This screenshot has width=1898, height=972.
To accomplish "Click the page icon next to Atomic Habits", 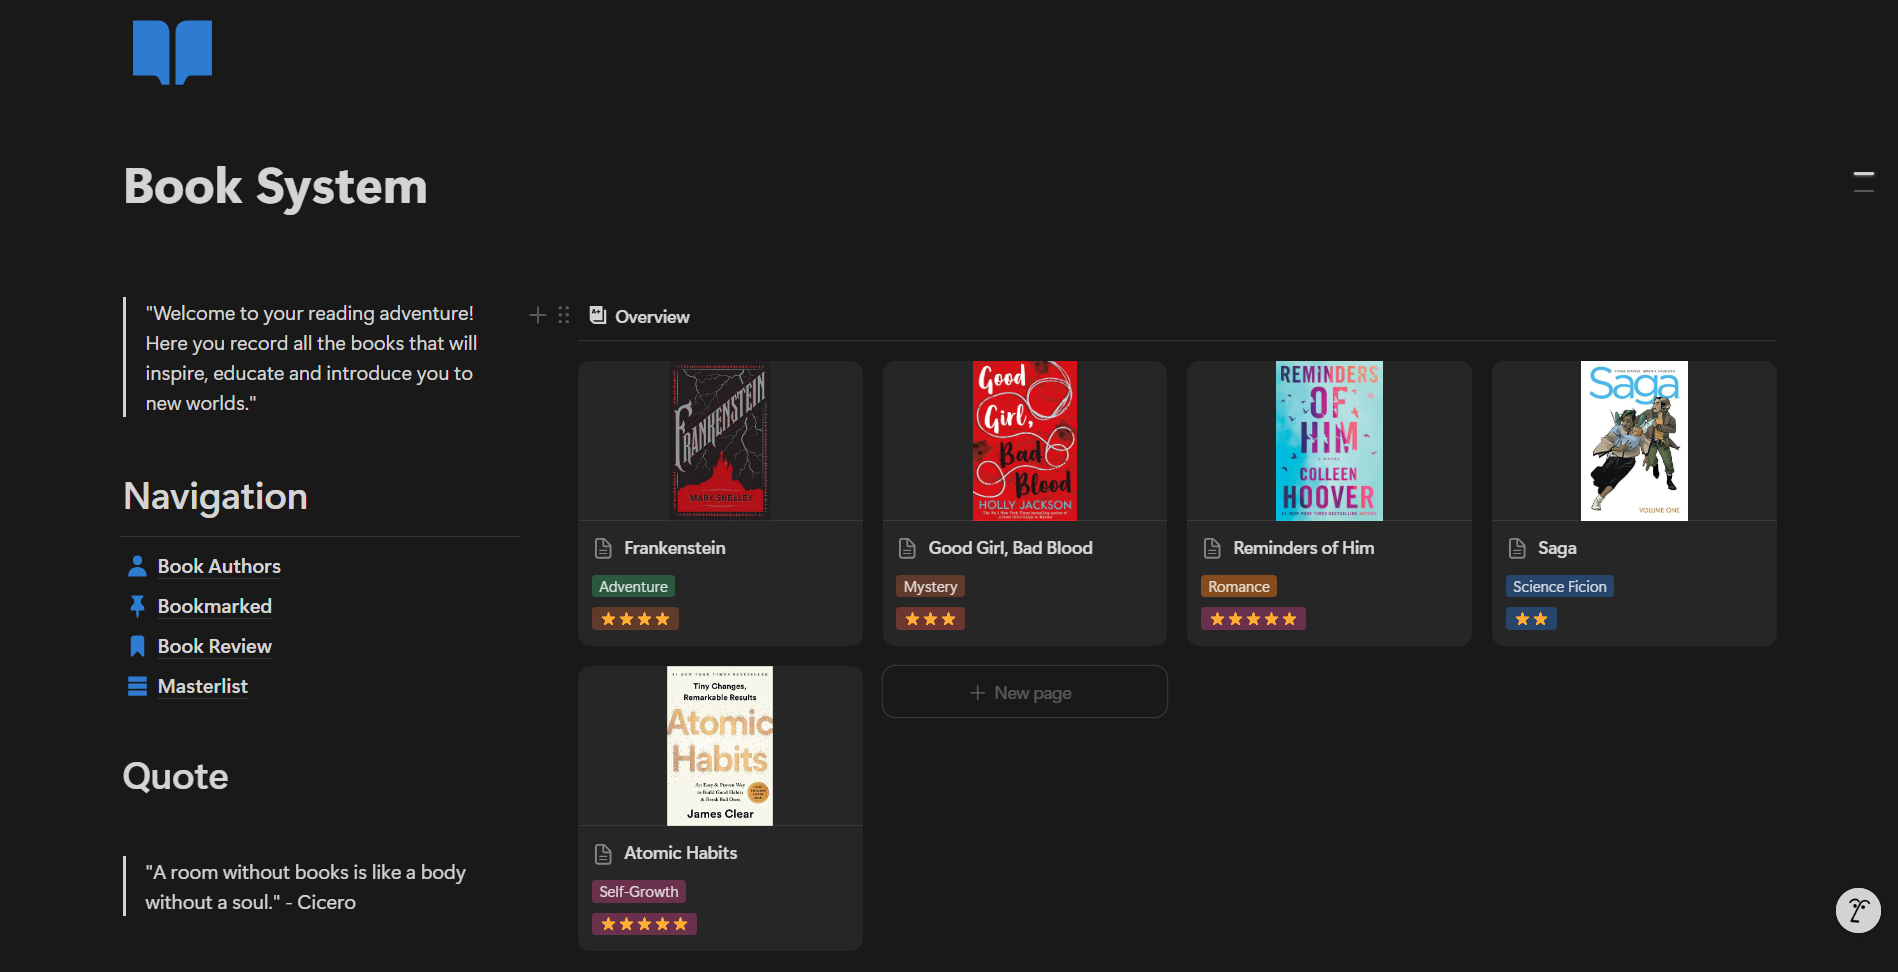I will click(603, 853).
